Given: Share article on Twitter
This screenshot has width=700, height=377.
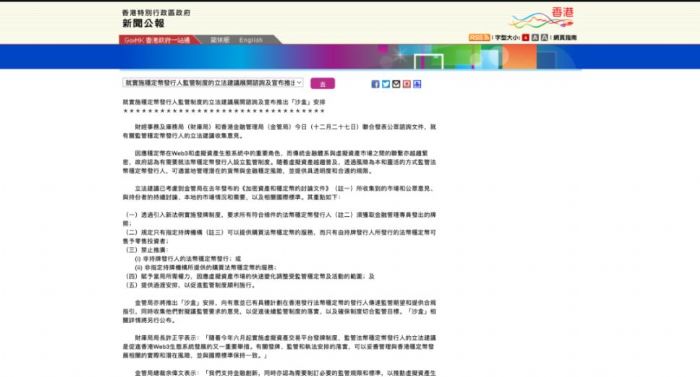Looking at the screenshot, I should tap(386, 84).
